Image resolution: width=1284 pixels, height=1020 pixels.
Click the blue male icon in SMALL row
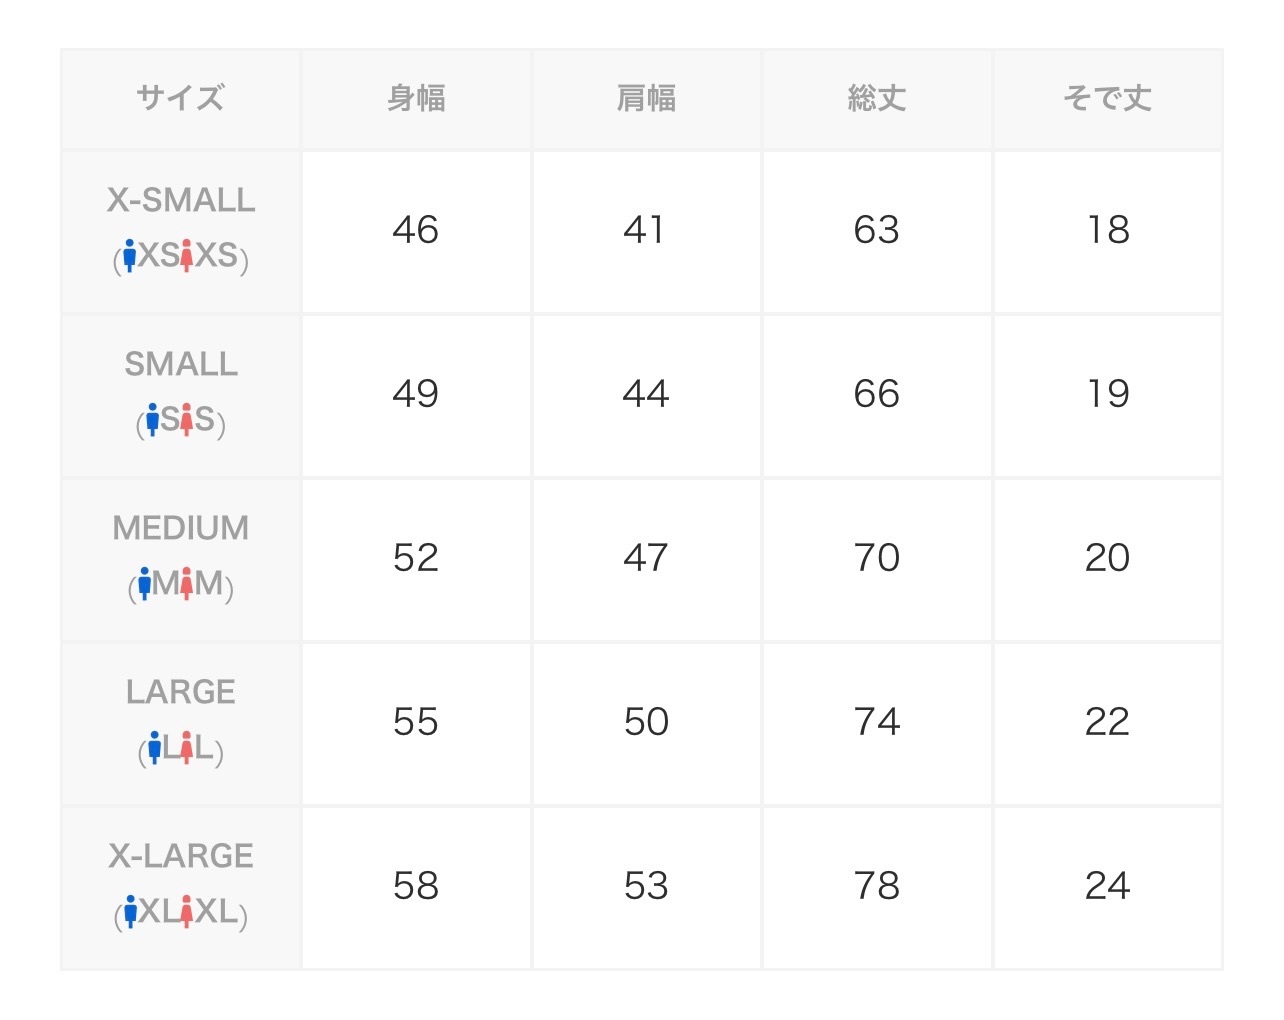point(152,420)
